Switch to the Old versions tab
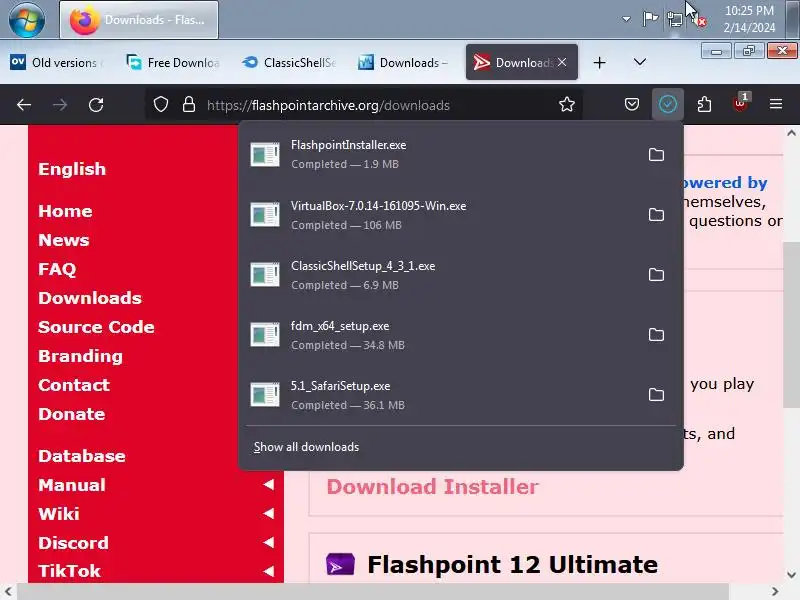Image resolution: width=800 pixels, height=600 pixels. click(57, 63)
